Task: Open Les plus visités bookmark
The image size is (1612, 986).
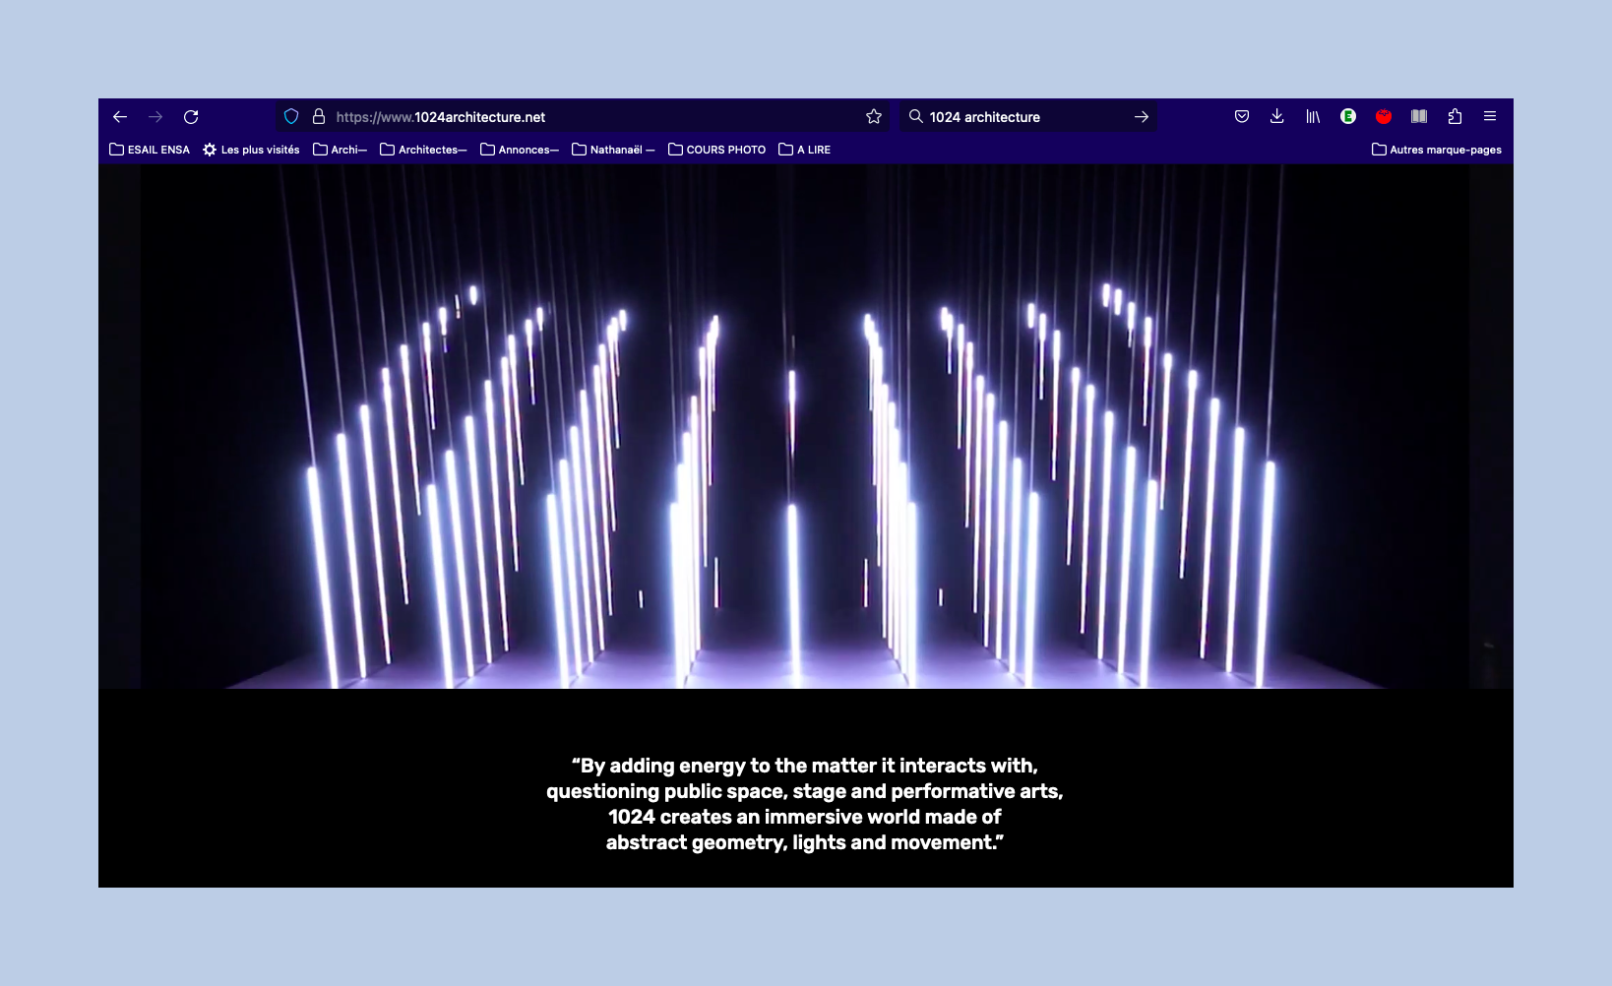Action: (251, 150)
